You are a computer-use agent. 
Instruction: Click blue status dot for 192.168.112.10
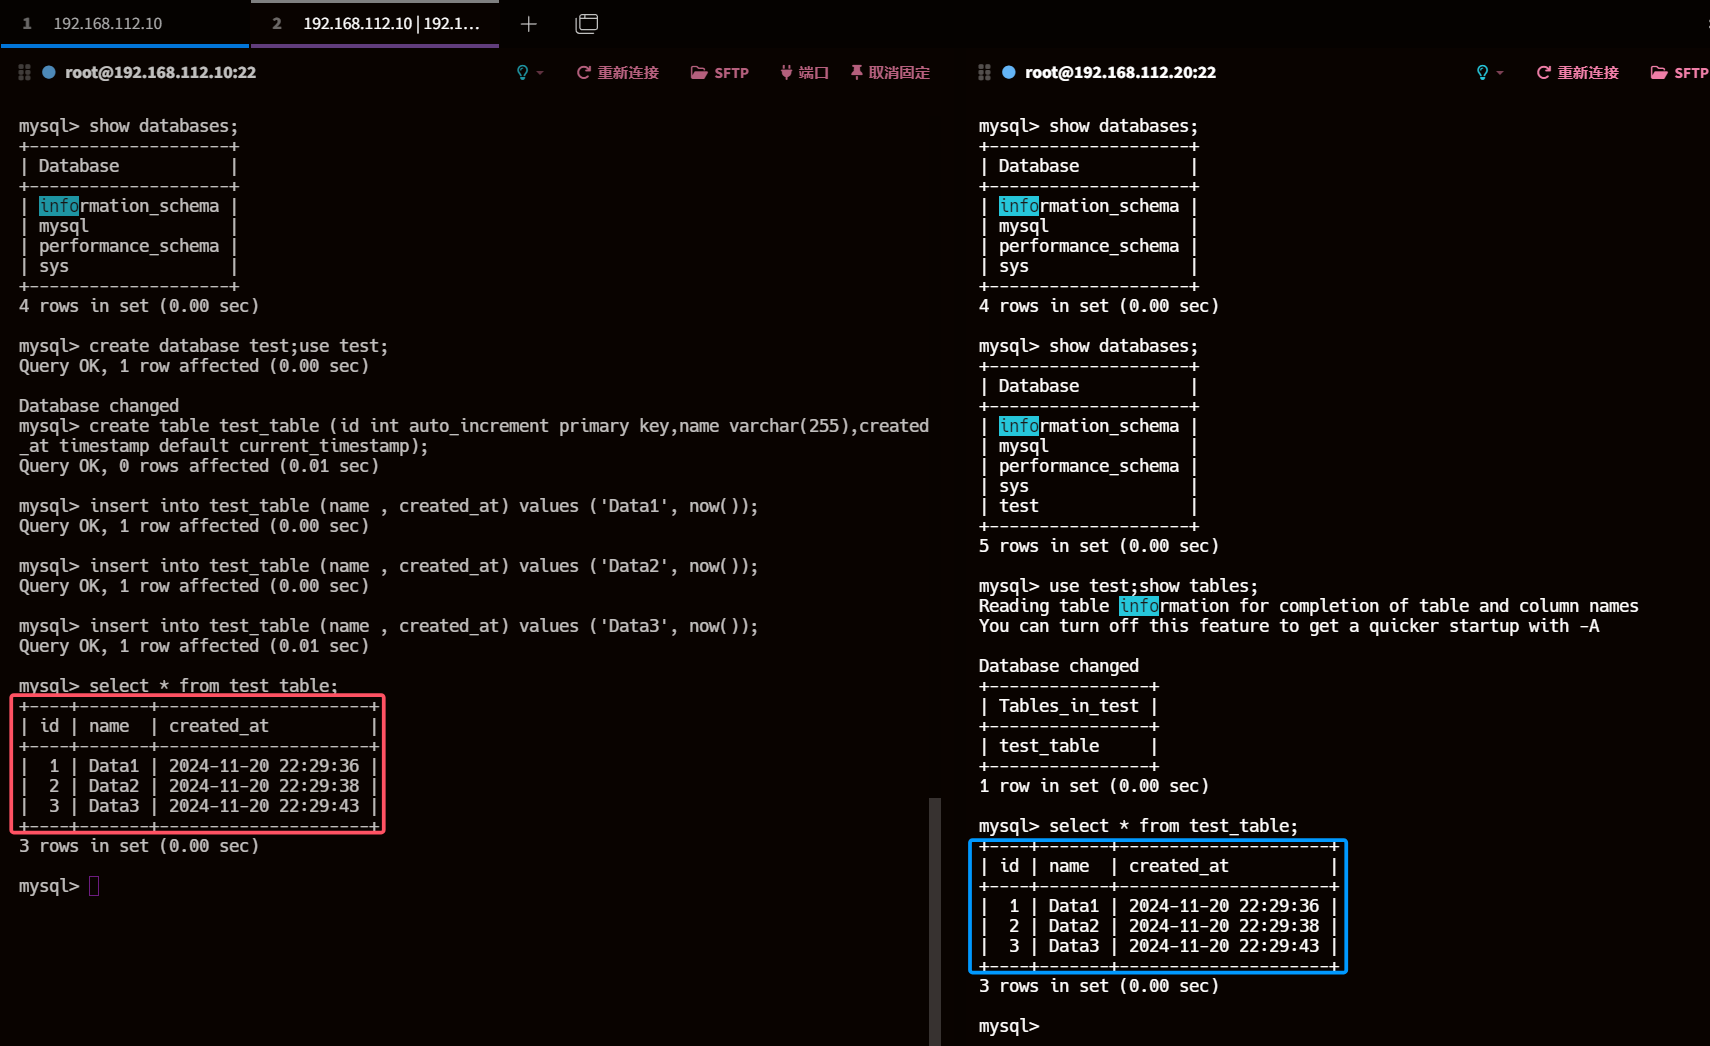coord(49,73)
